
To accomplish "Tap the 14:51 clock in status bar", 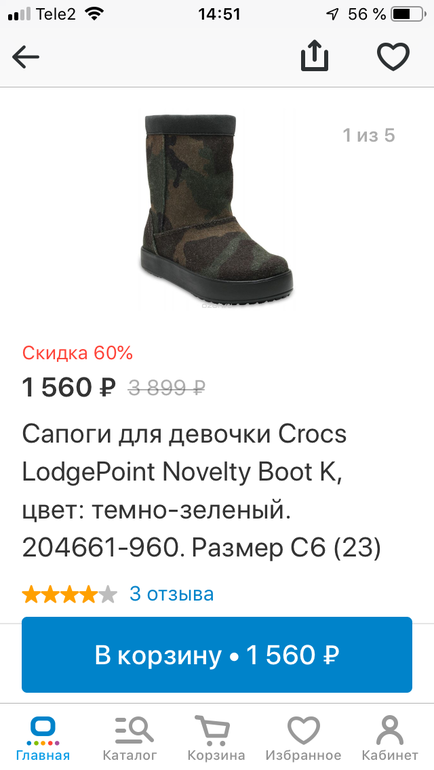I will pyautogui.click(x=219, y=14).
